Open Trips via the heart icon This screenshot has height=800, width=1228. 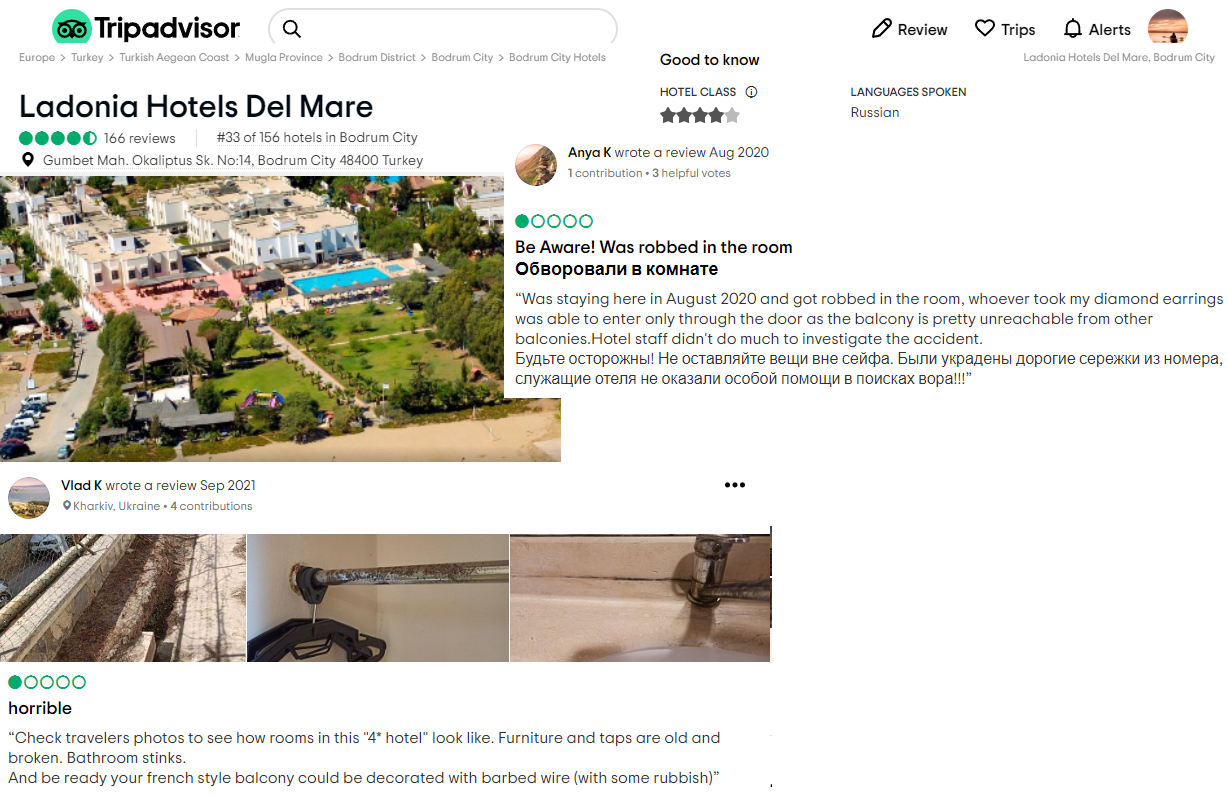tap(985, 28)
